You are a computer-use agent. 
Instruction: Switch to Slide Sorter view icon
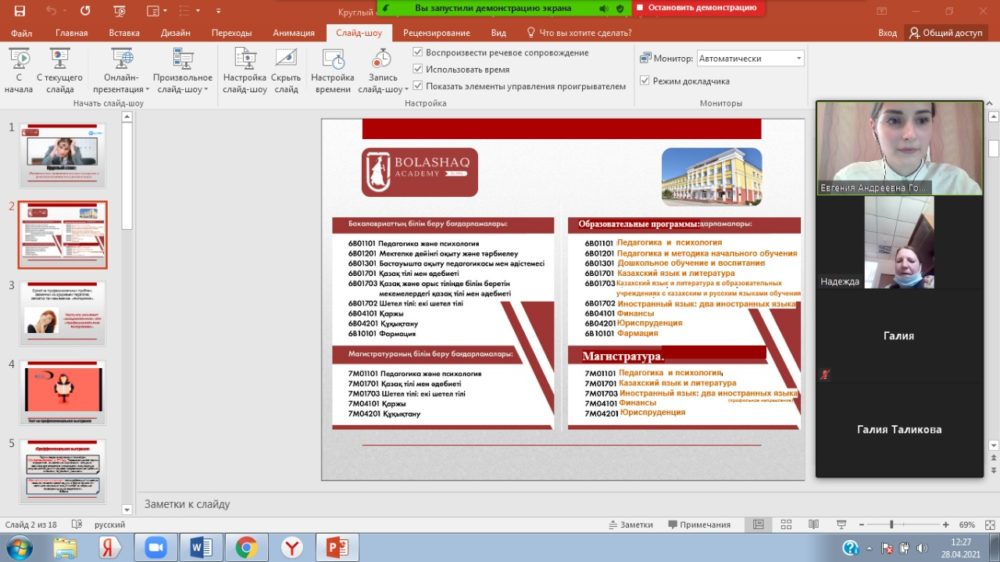point(786,524)
